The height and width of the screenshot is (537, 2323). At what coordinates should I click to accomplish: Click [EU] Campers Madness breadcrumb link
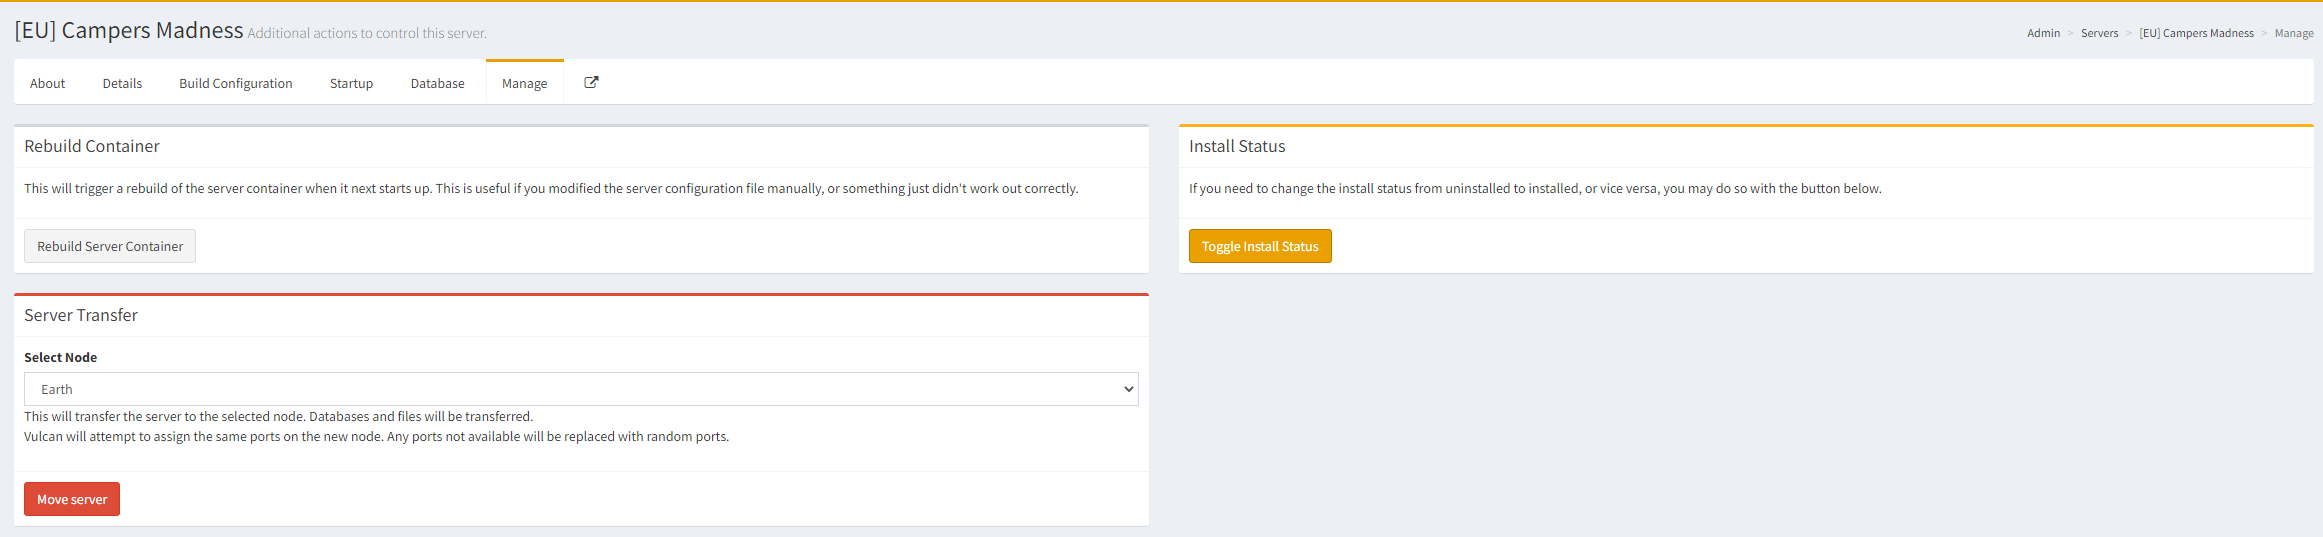point(2196,34)
